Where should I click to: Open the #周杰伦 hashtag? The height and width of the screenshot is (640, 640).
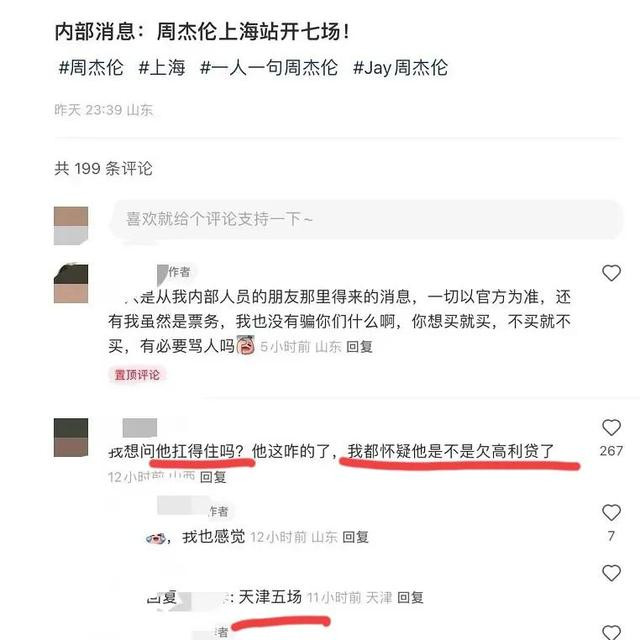(91, 67)
